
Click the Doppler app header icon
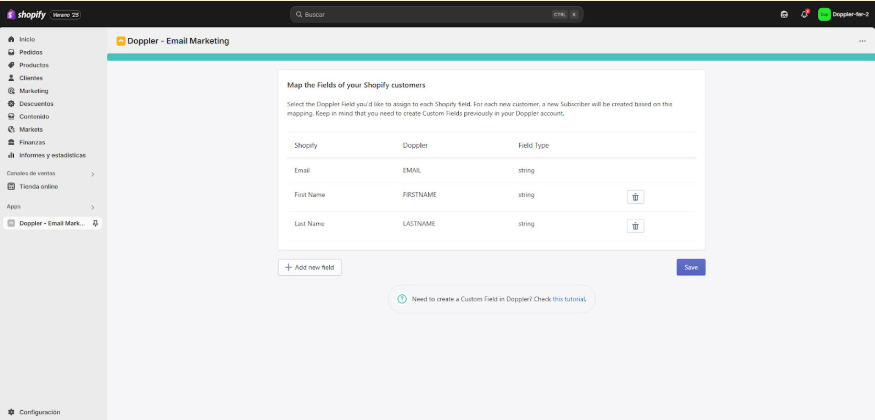pos(121,41)
